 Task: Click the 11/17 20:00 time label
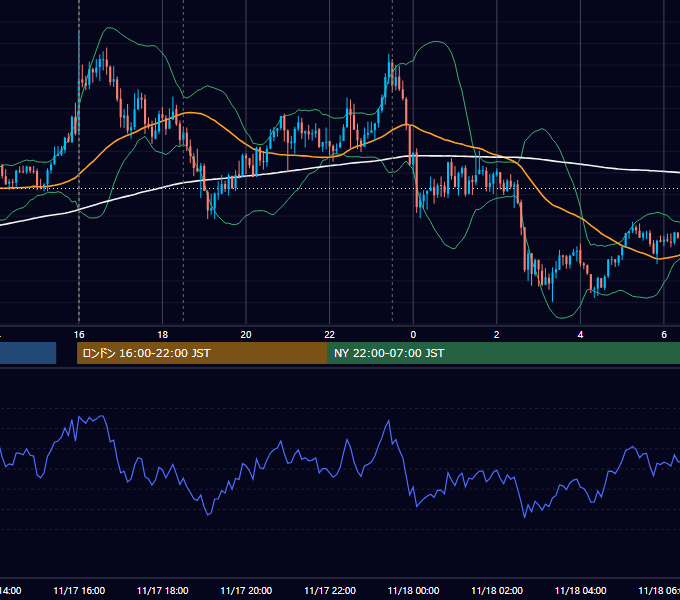pos(246,591)
